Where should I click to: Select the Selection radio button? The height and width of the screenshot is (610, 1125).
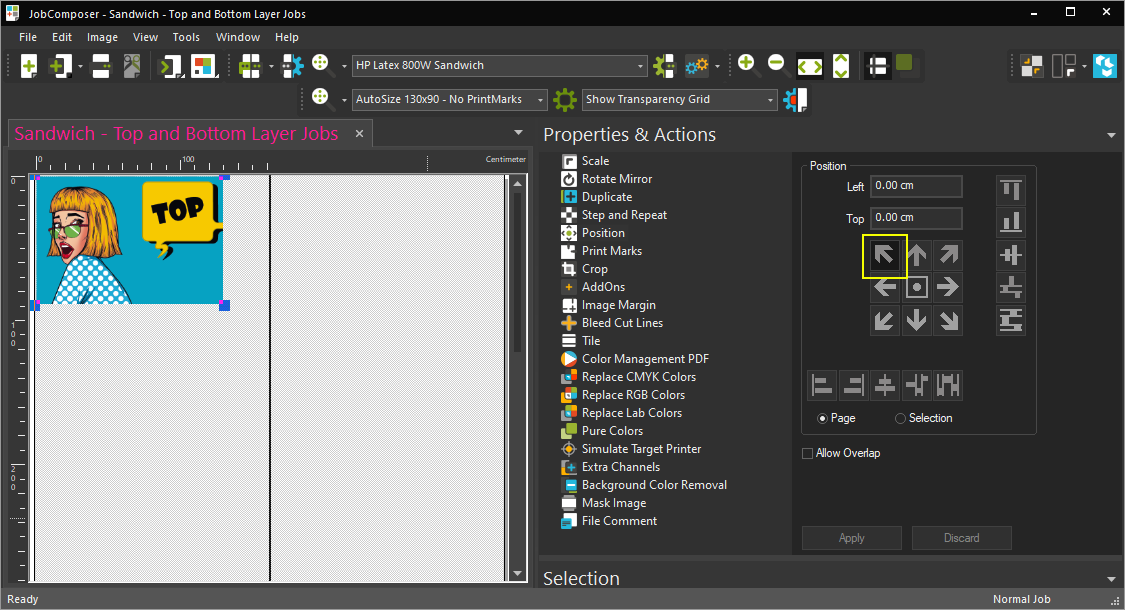tap(900, 418)
